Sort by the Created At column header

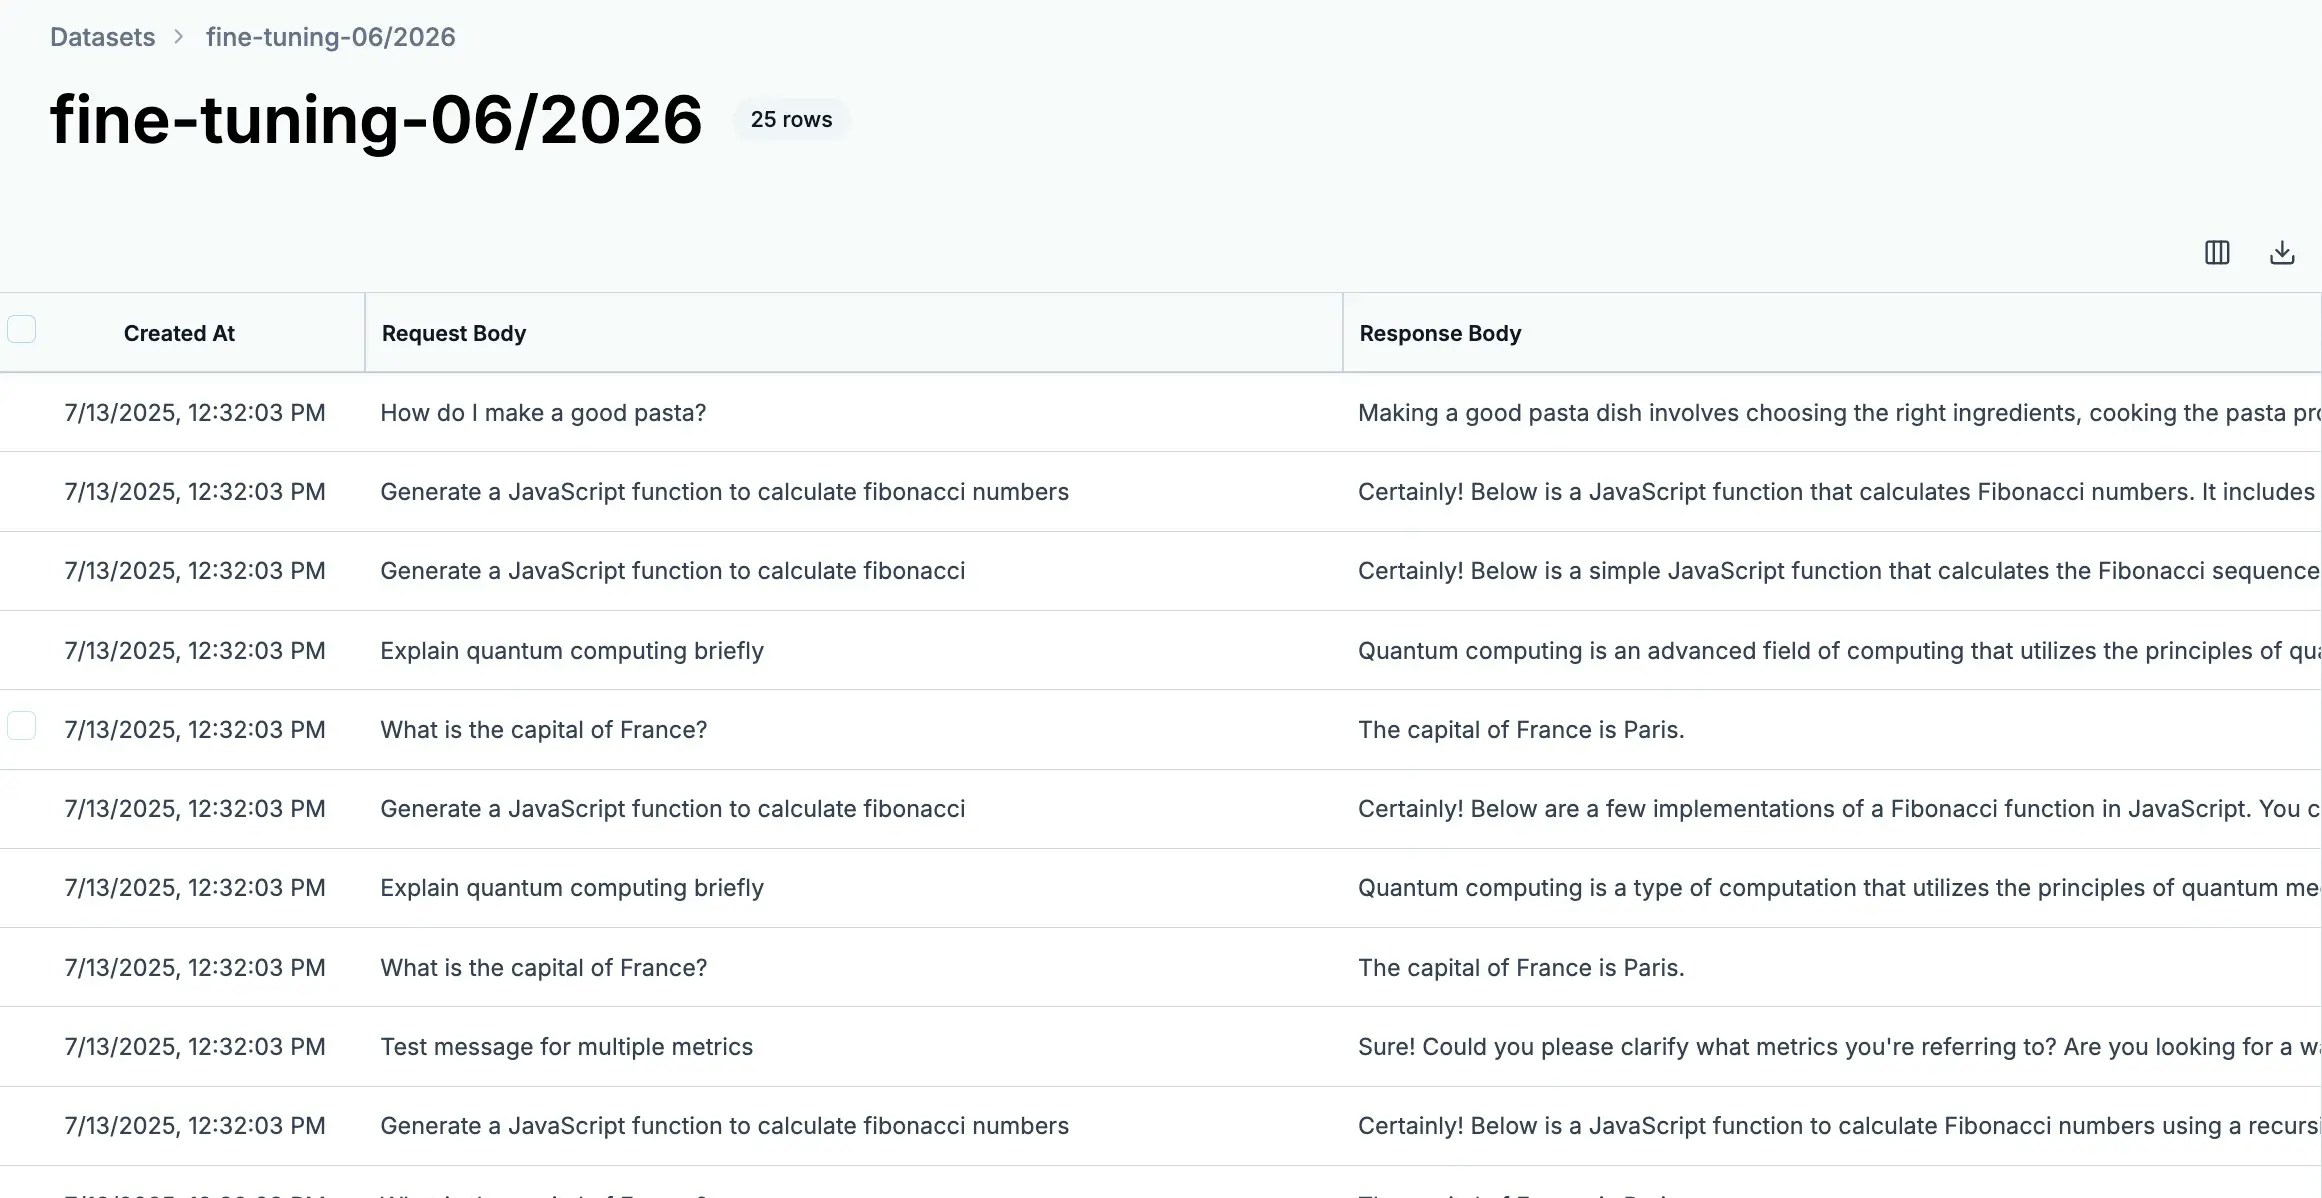pos(179,333)
